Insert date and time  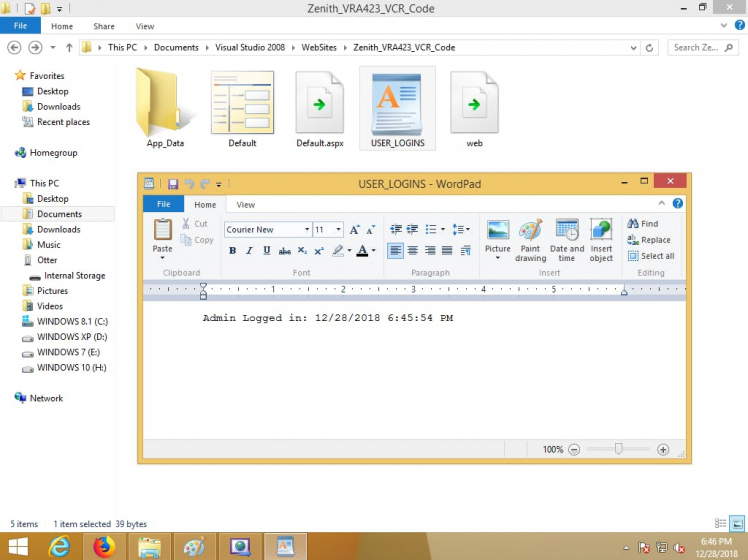567,231
